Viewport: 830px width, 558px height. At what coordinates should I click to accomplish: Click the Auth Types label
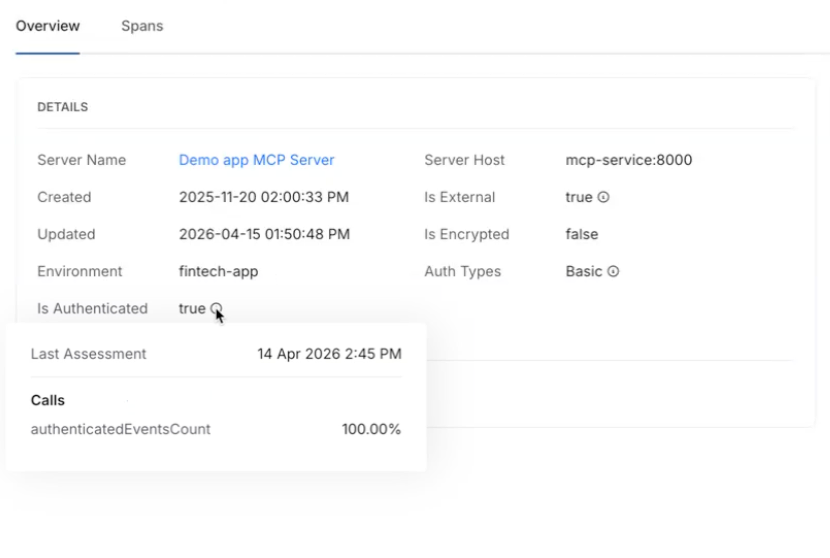(x=462, y=271)
